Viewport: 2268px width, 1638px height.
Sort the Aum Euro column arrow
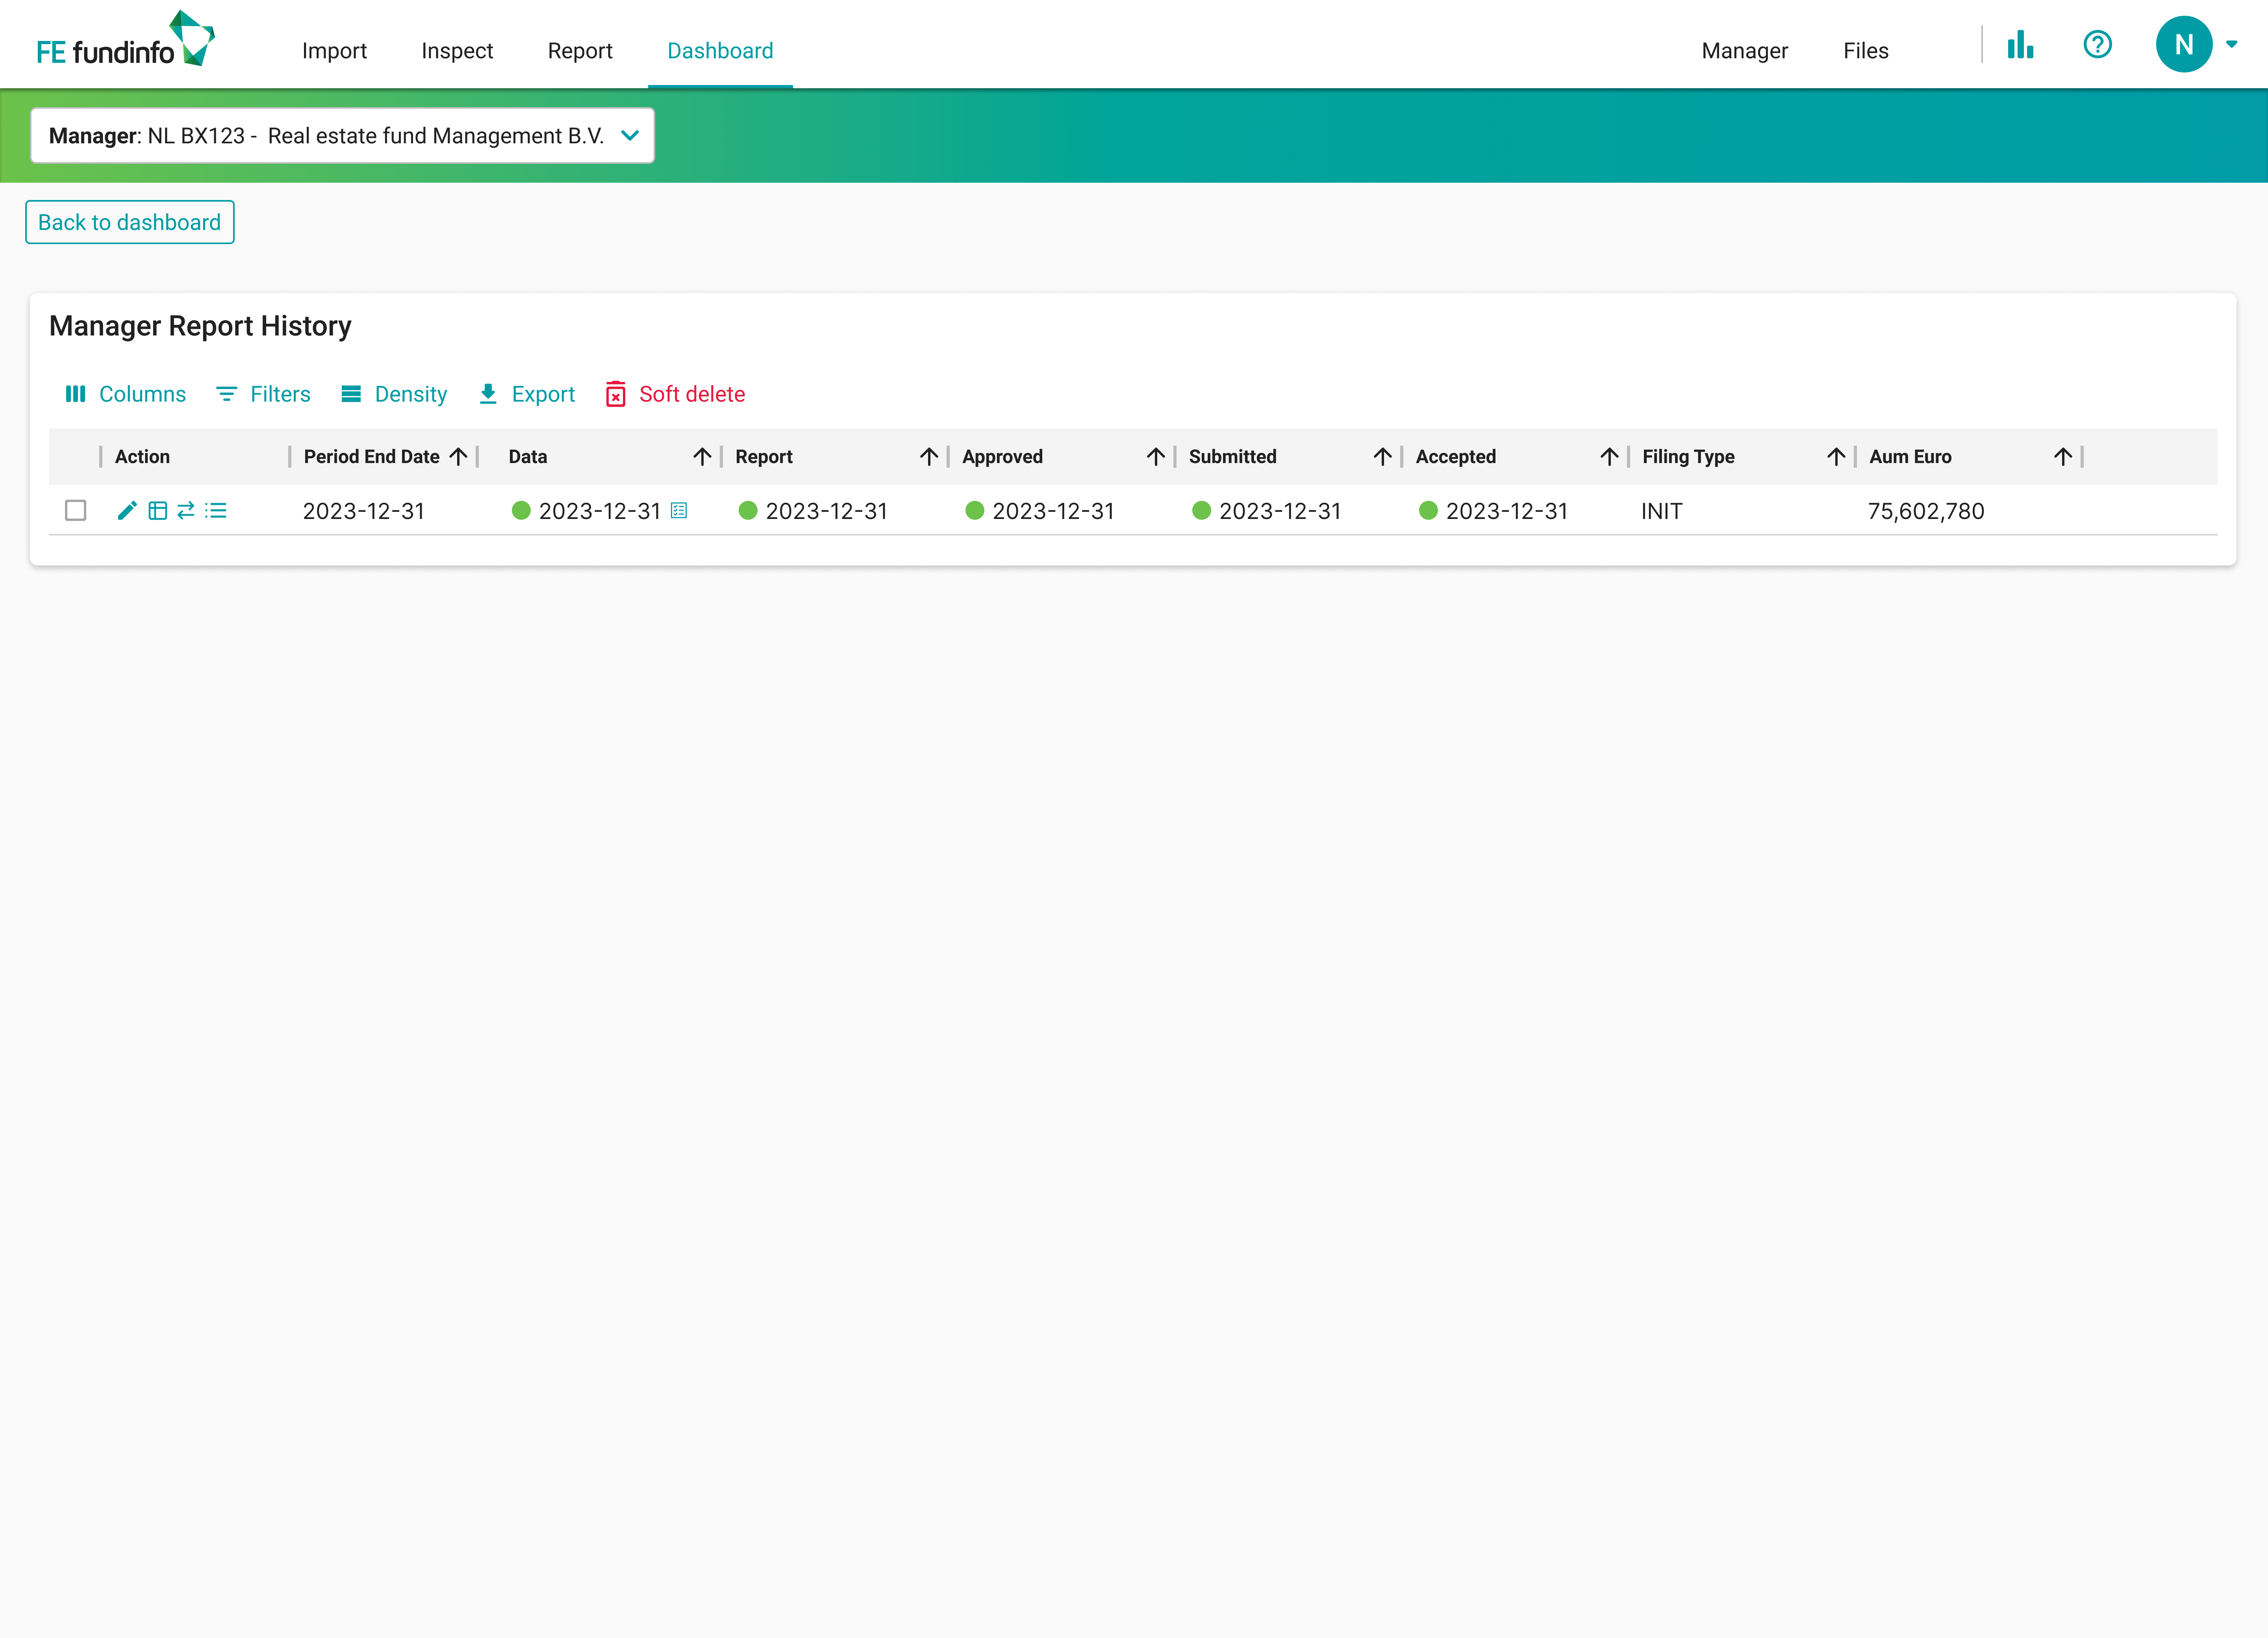pyautogui.click(x=2063, y=457)
